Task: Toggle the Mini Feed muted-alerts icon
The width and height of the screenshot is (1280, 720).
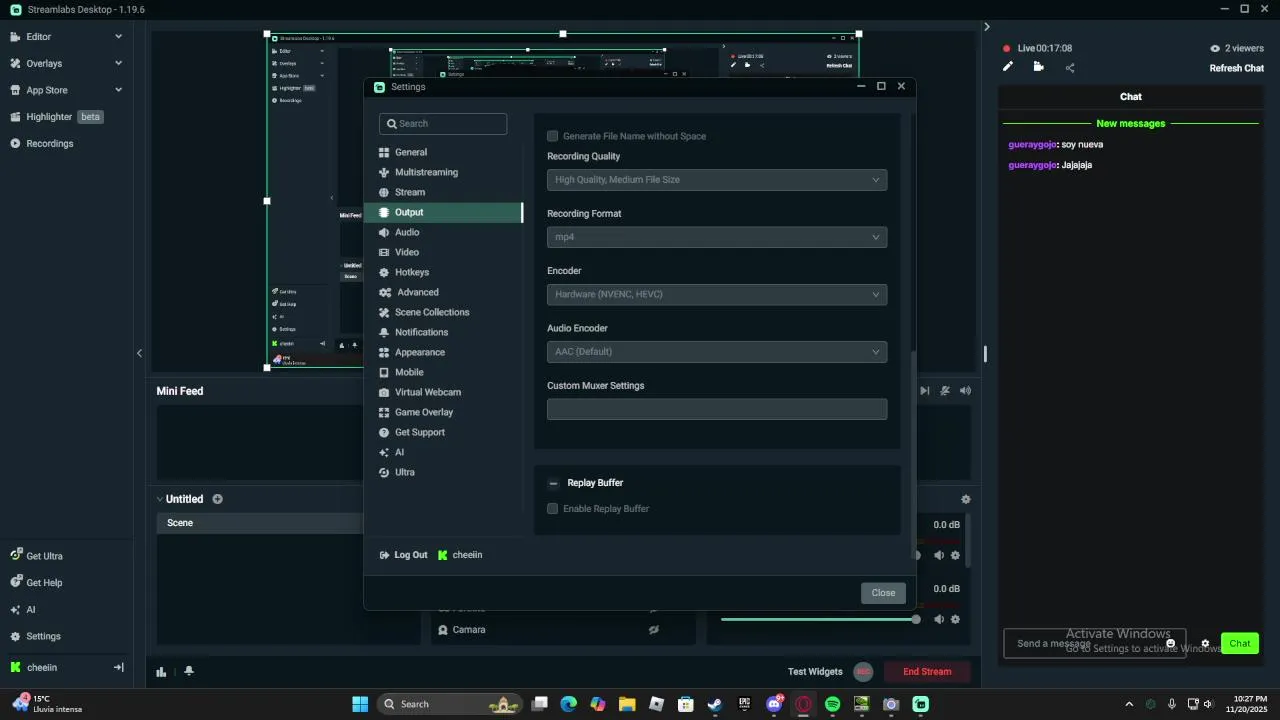Action: (945, 391)
